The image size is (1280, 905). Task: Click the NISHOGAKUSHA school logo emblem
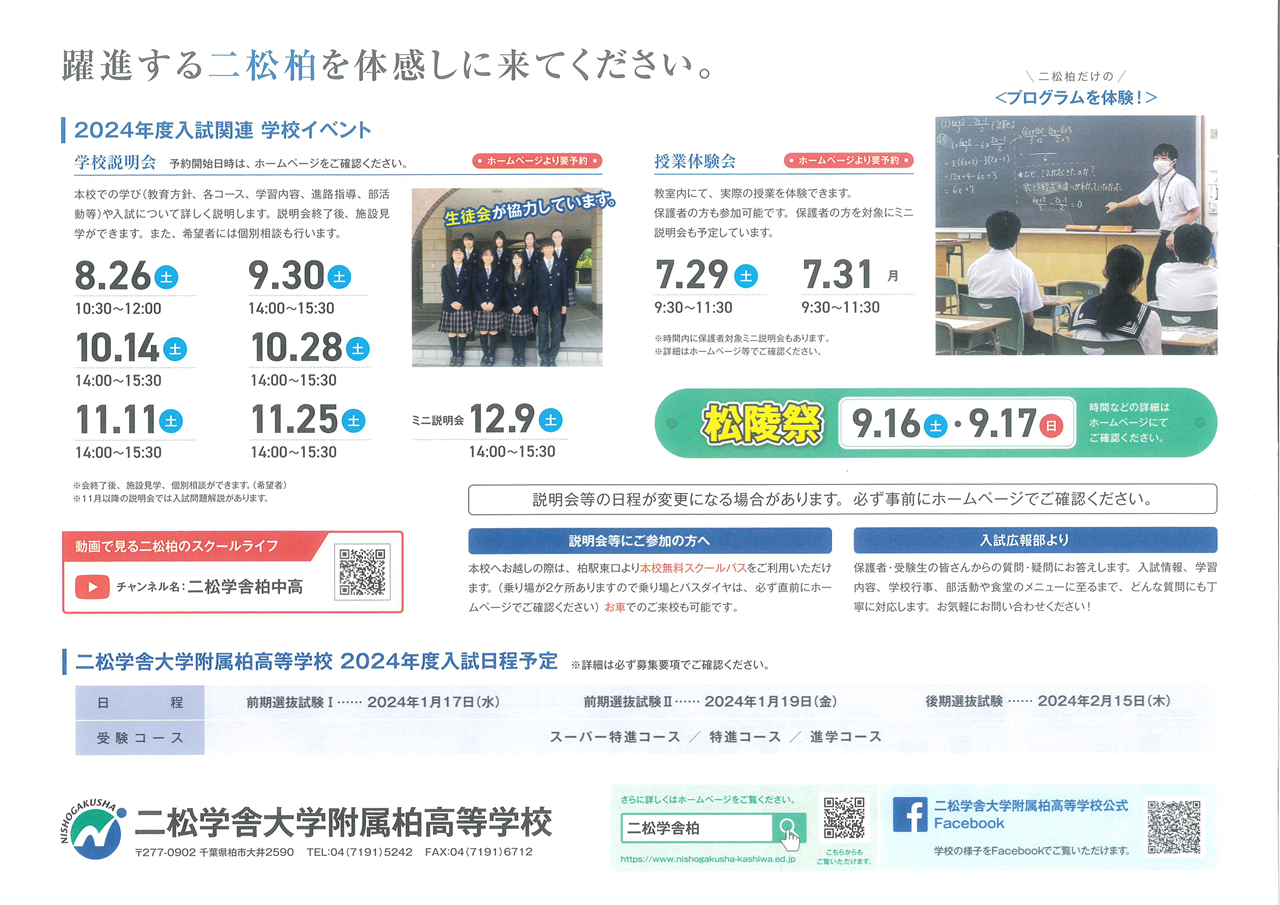tap(93, 827)
